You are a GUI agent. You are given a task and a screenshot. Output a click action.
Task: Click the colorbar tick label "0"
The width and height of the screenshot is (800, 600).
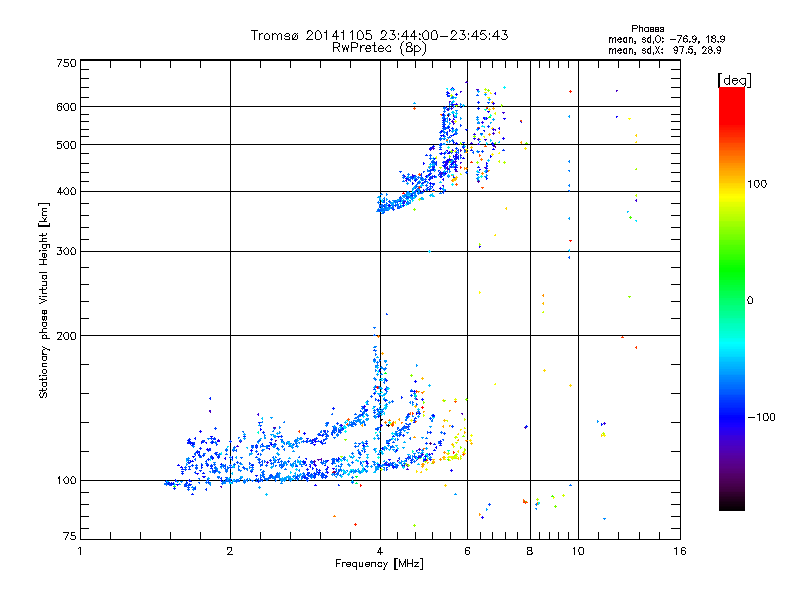pos(750,301)
